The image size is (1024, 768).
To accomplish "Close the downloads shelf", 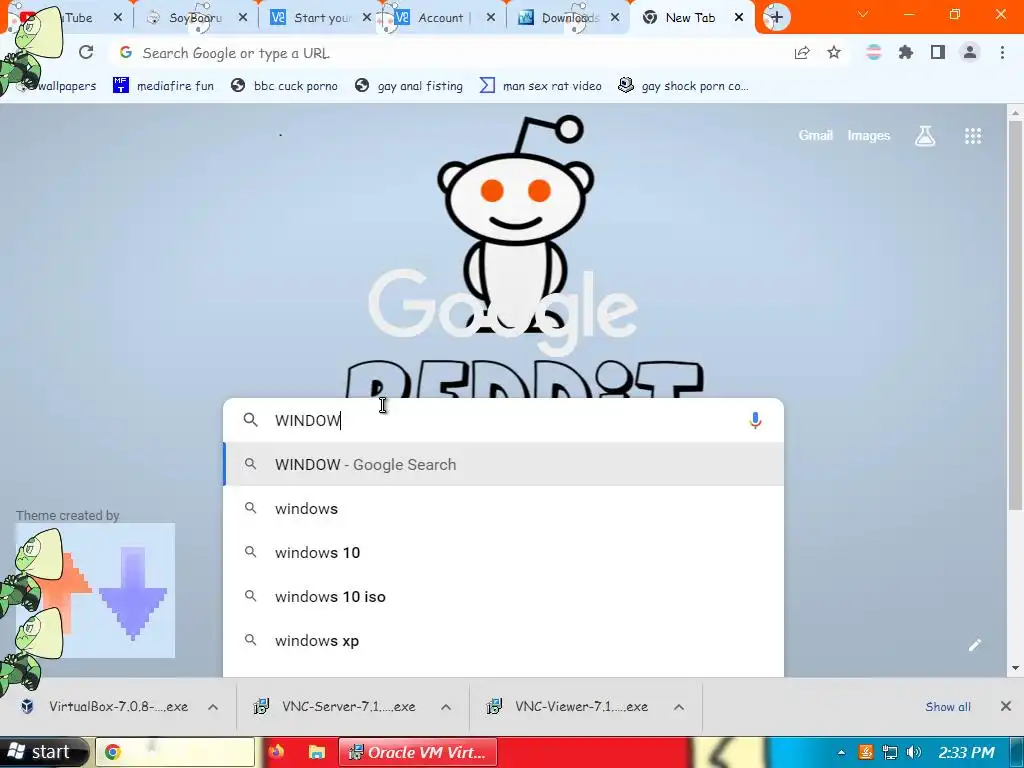I will 1006,706.
